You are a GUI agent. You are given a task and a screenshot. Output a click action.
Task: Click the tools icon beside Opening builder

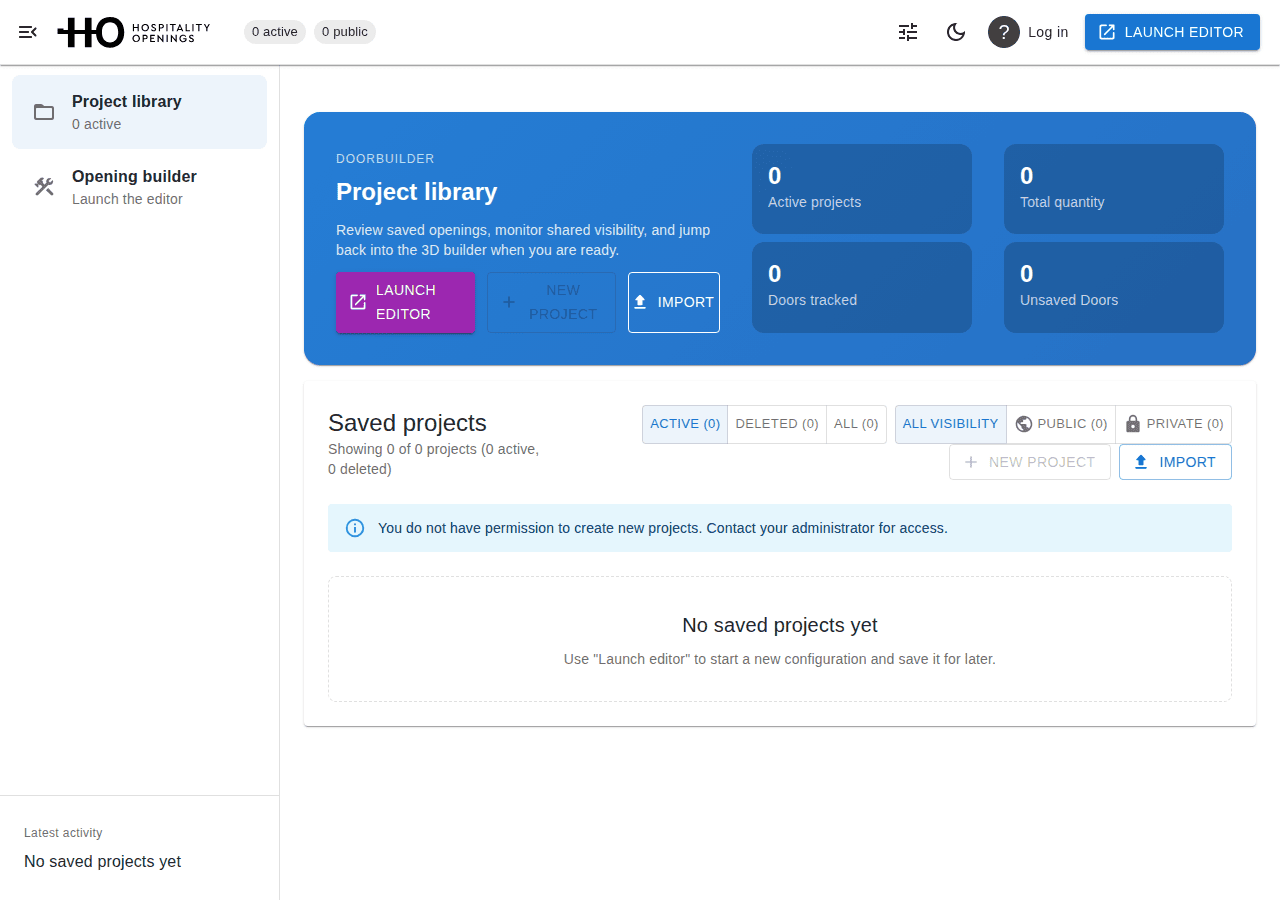[x=44, y=187]
